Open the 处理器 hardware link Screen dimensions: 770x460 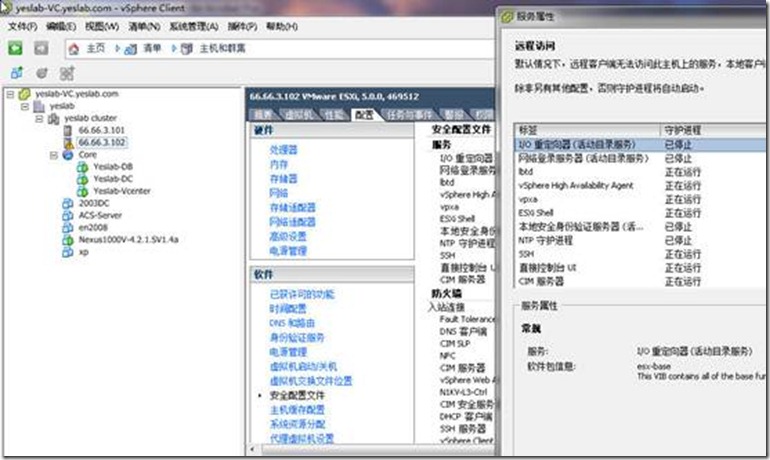pyautogui.click(x=283, y=150)
